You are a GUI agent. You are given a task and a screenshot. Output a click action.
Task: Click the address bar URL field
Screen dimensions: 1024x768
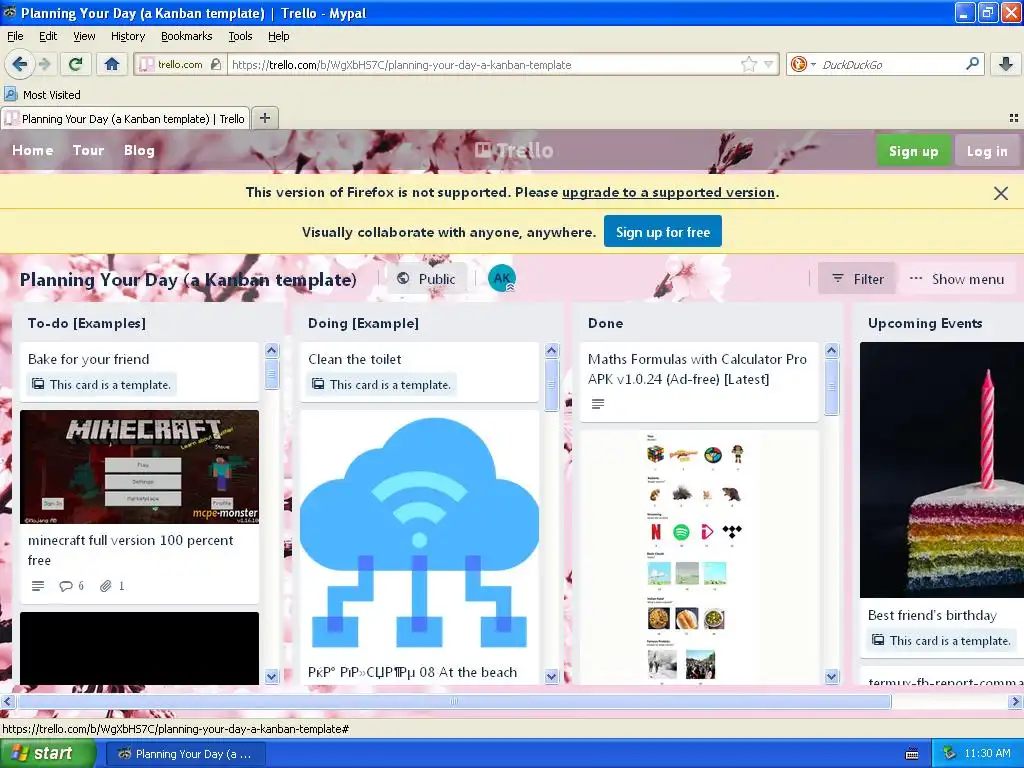pos(483,64)
